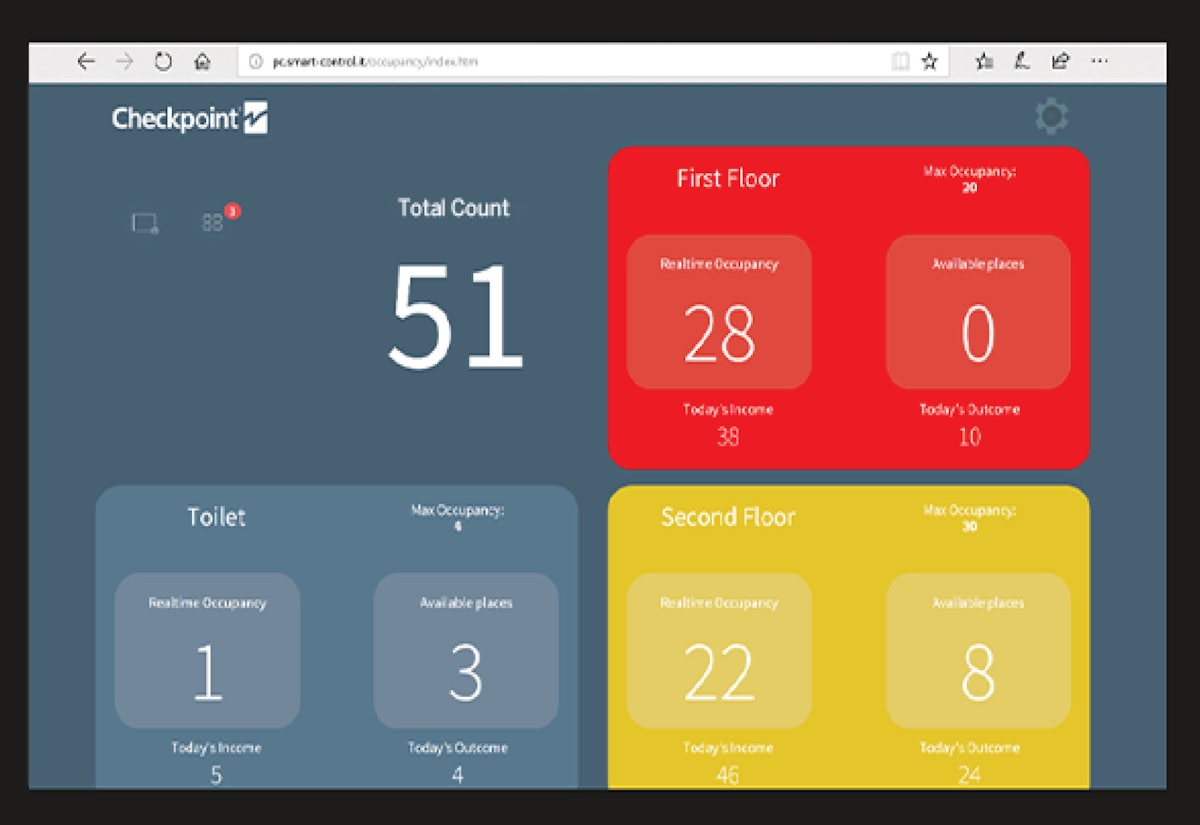This screenshot has width=1200, height=825.
Task: Open the favorites hub list
Action: pos(984,62)
